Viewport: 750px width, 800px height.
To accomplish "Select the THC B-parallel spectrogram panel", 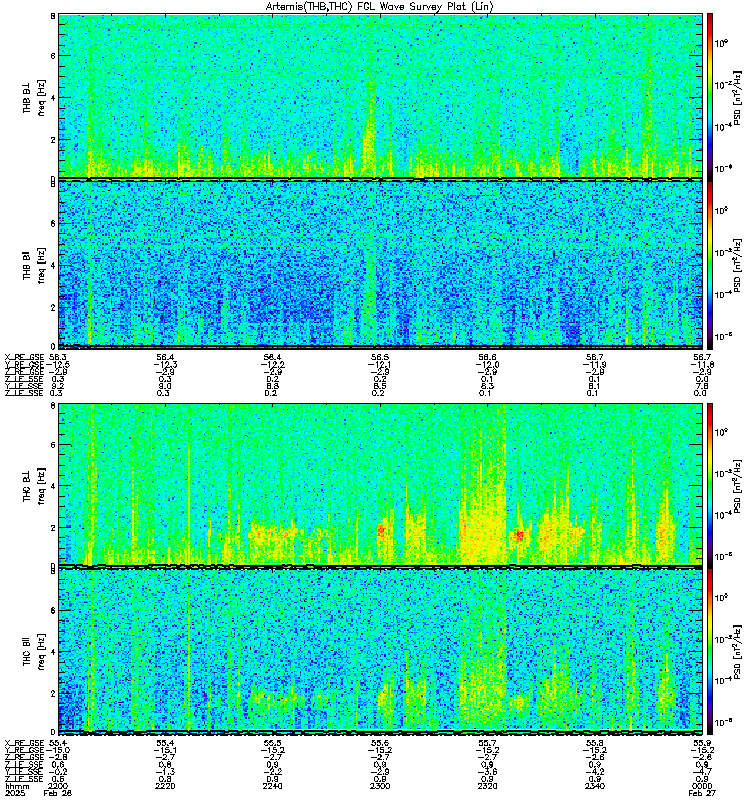I will [x=380, y=650].
